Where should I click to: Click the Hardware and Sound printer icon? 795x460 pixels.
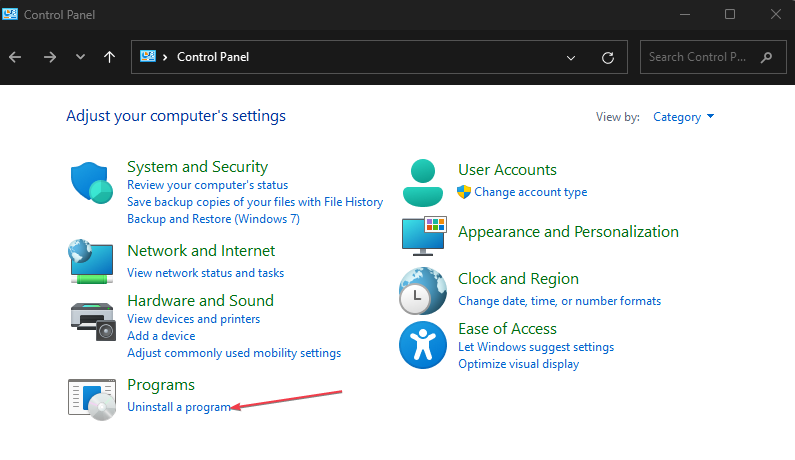(93, 322)
